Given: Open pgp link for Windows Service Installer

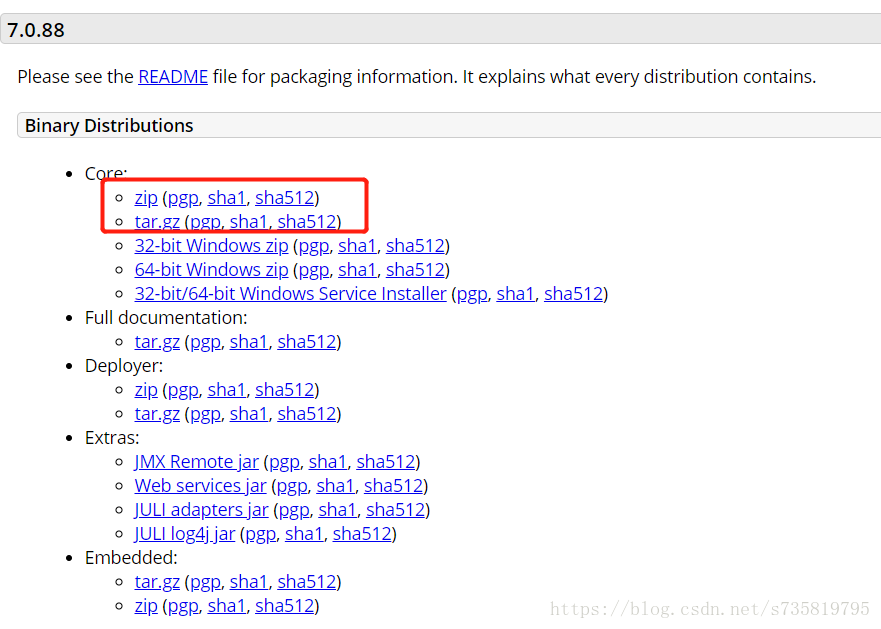Looking at the screenshot, I should pos(472,294).
